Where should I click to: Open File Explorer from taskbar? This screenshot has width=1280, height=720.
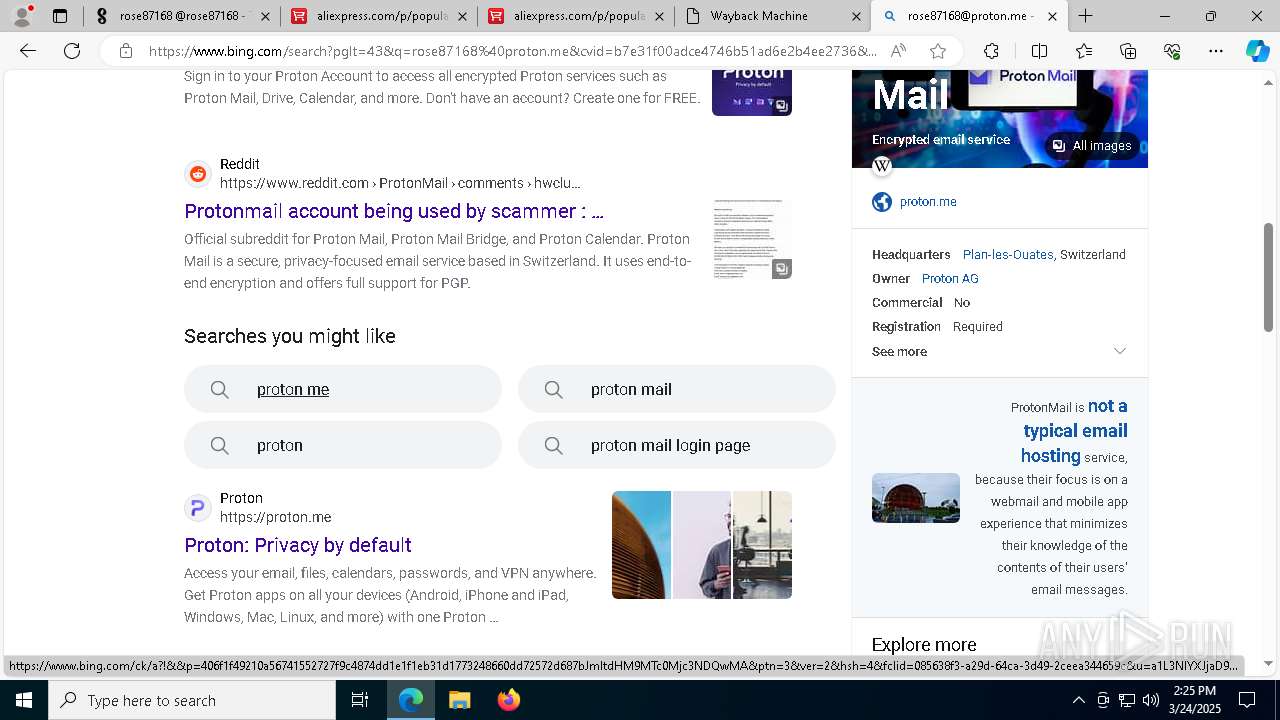(x=459, y=700)
